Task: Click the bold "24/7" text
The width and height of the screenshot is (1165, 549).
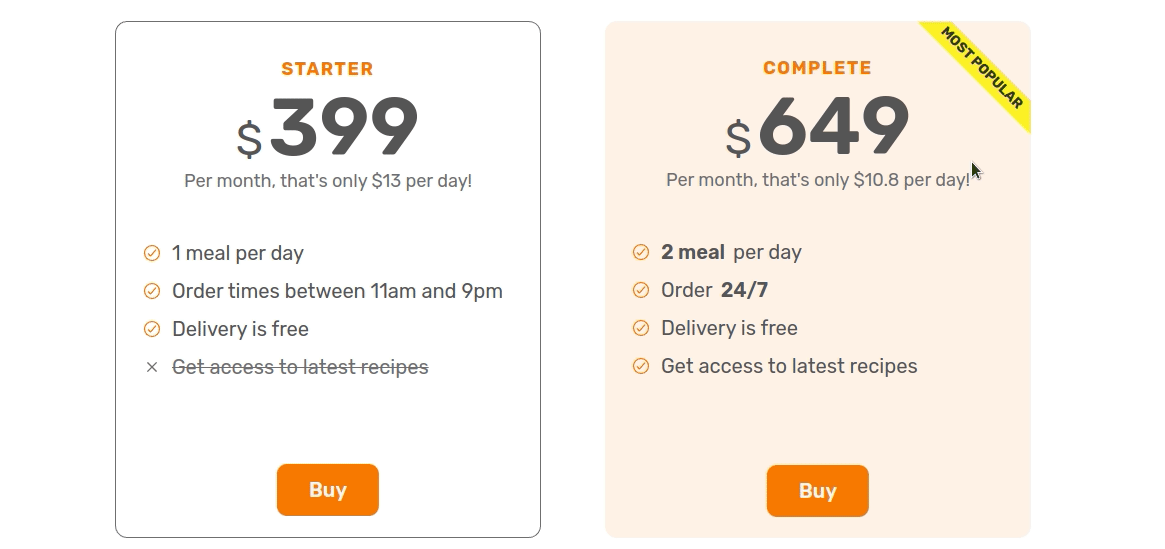Action: tap(744, 290)
